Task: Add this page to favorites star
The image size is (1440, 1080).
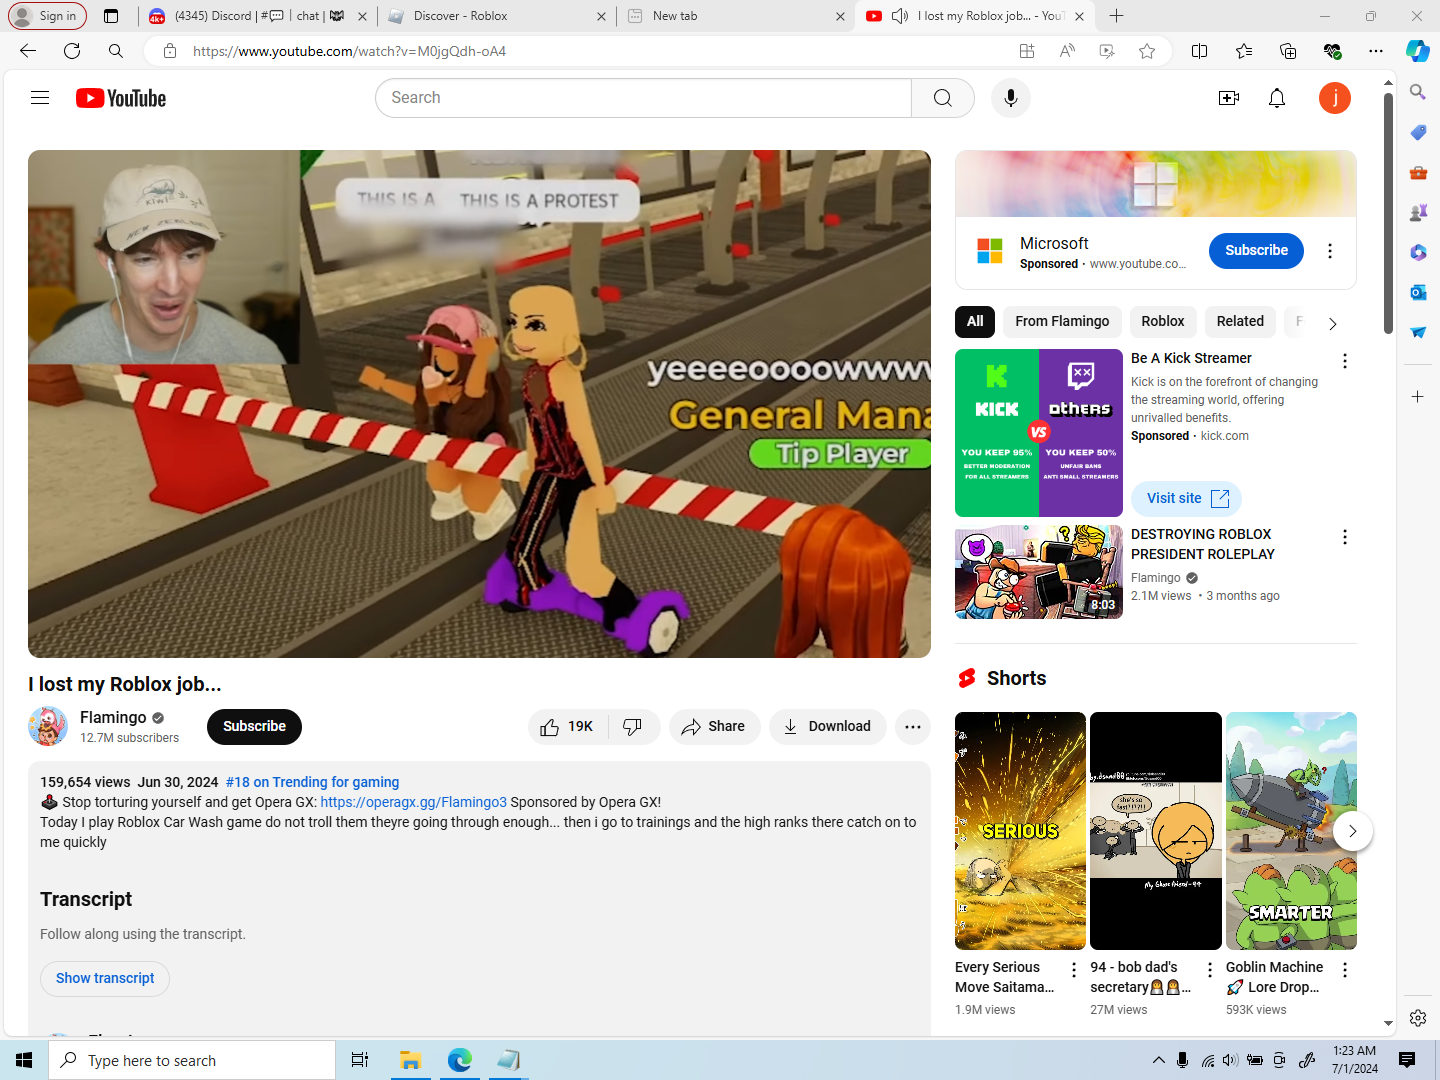Action: tap(1147, 51)
